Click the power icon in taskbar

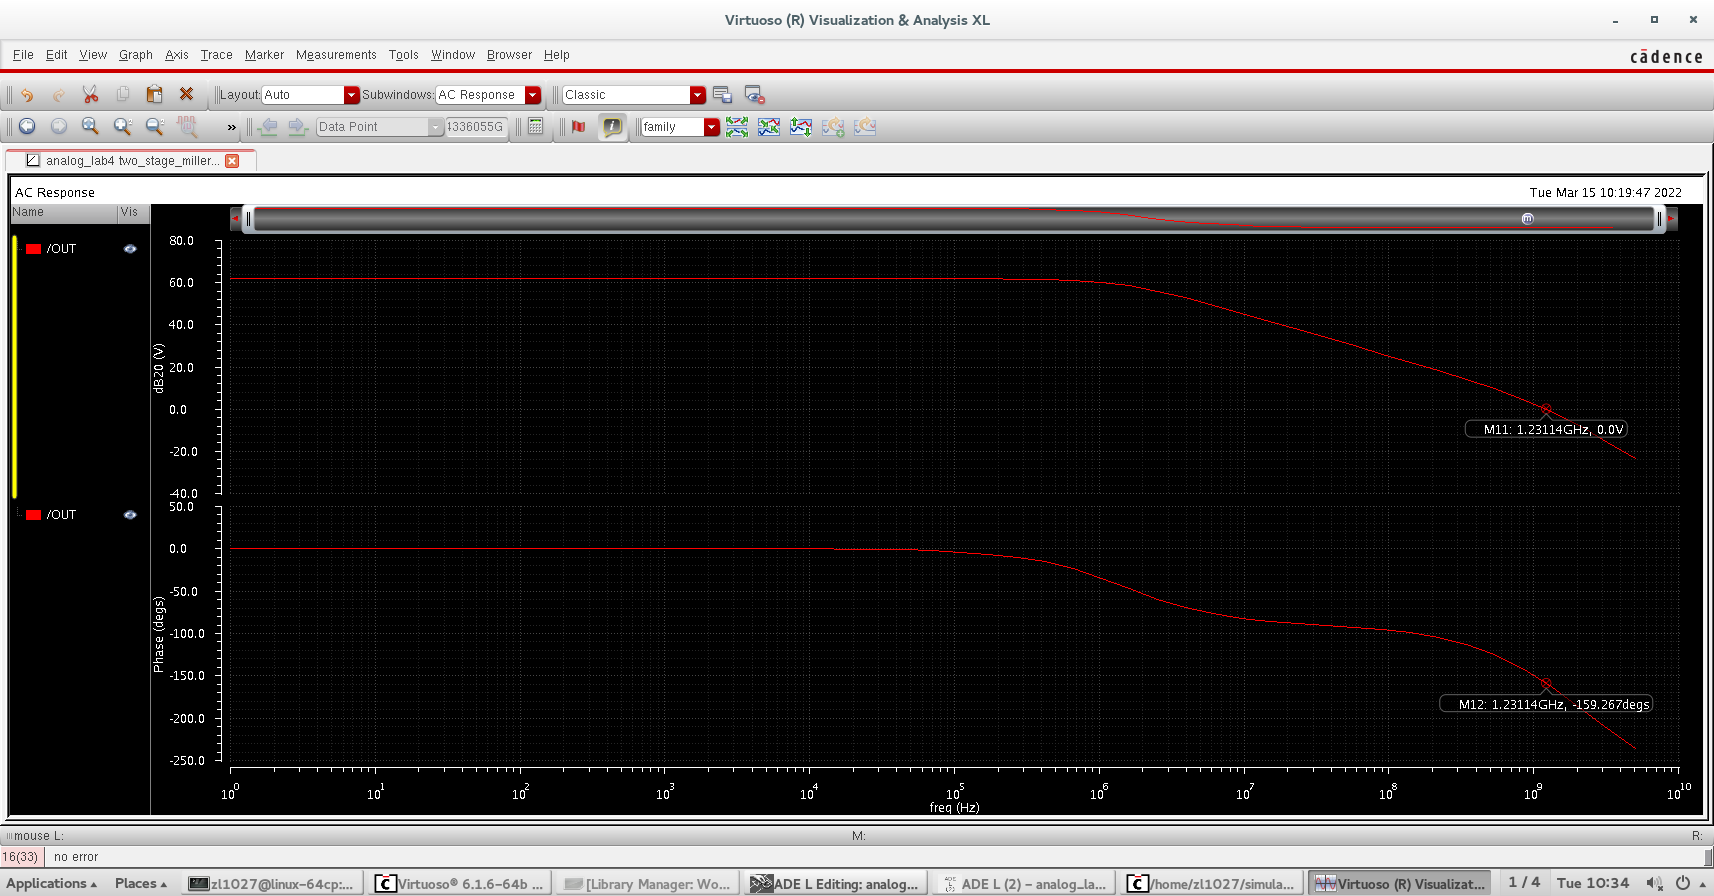1683,883
